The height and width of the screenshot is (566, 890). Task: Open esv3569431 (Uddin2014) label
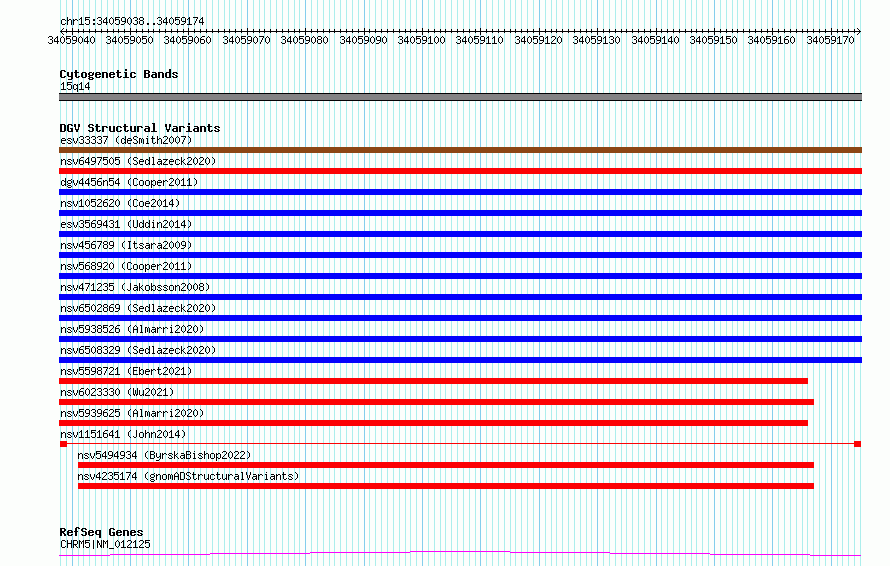126,224
